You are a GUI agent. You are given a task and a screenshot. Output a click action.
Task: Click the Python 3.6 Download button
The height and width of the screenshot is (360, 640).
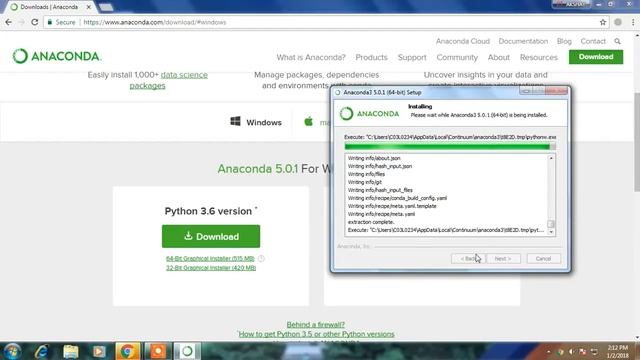(x=211, y=236)
